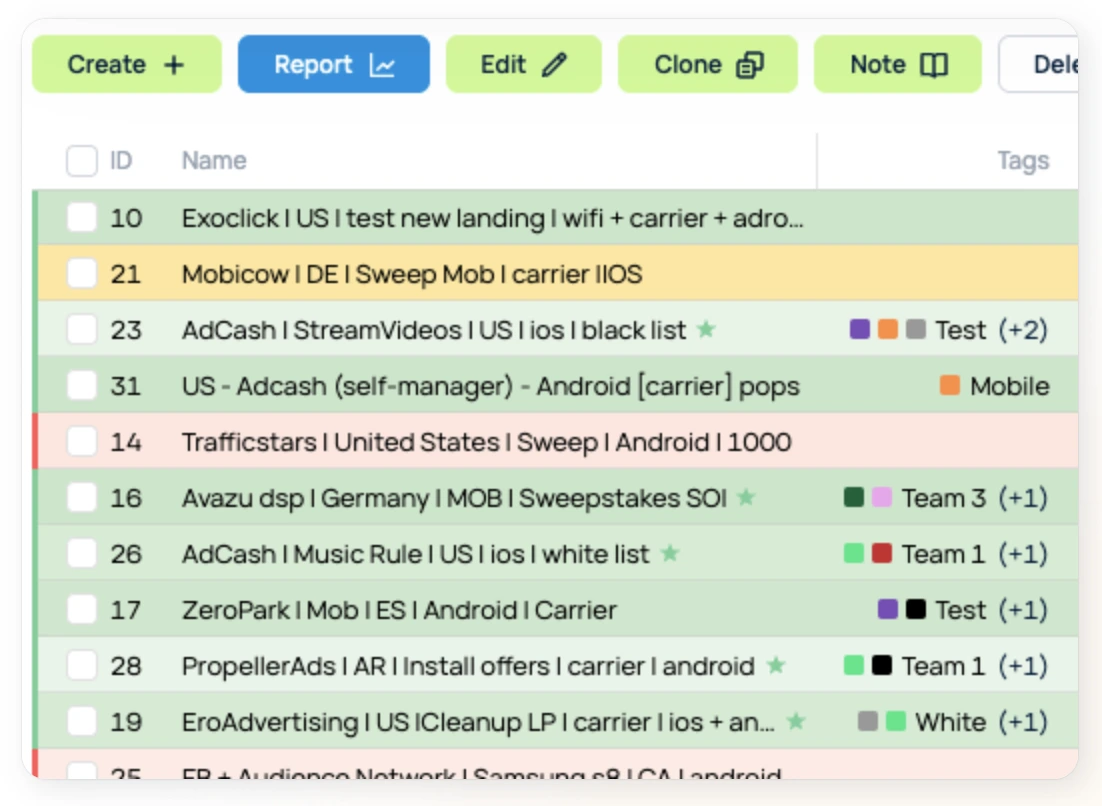This screenshot has height=806, width=1102.
Task: Check the box for campaign ID 16
Action: (82, 498)
